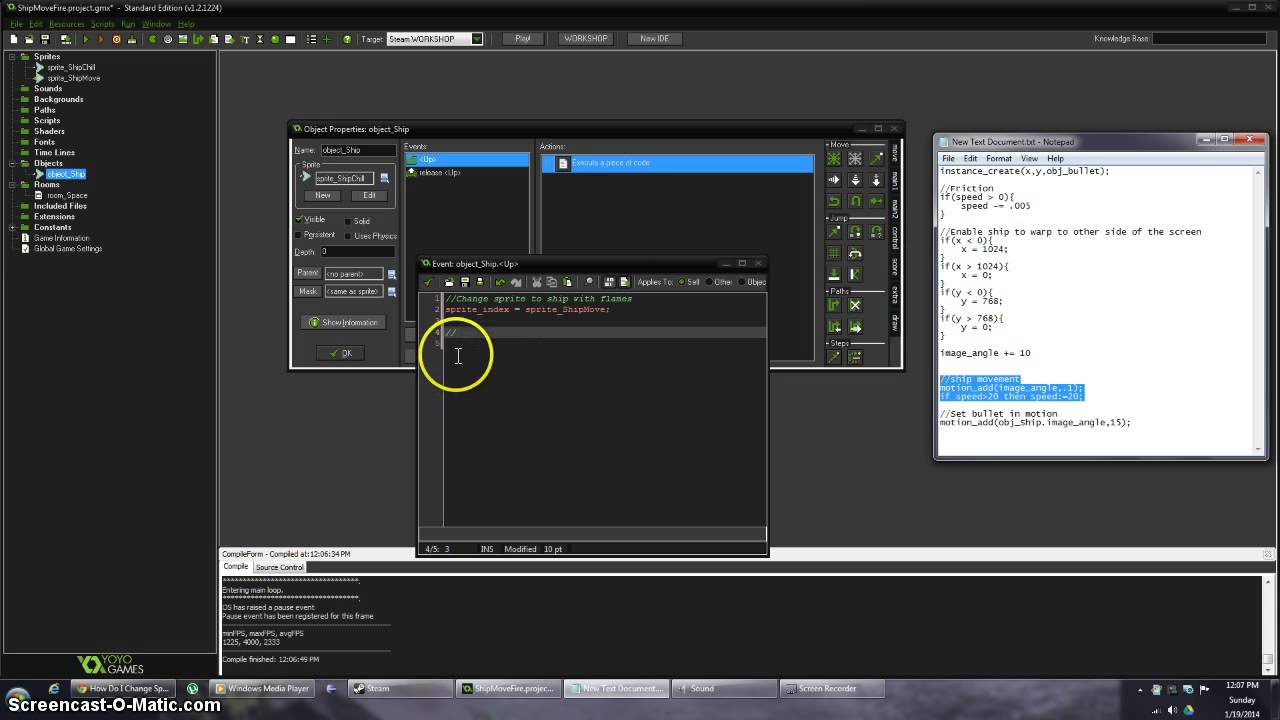Screen dimensions: 1280x720
Task: Enable the Solid checkbox
Action: coord(348,221)
